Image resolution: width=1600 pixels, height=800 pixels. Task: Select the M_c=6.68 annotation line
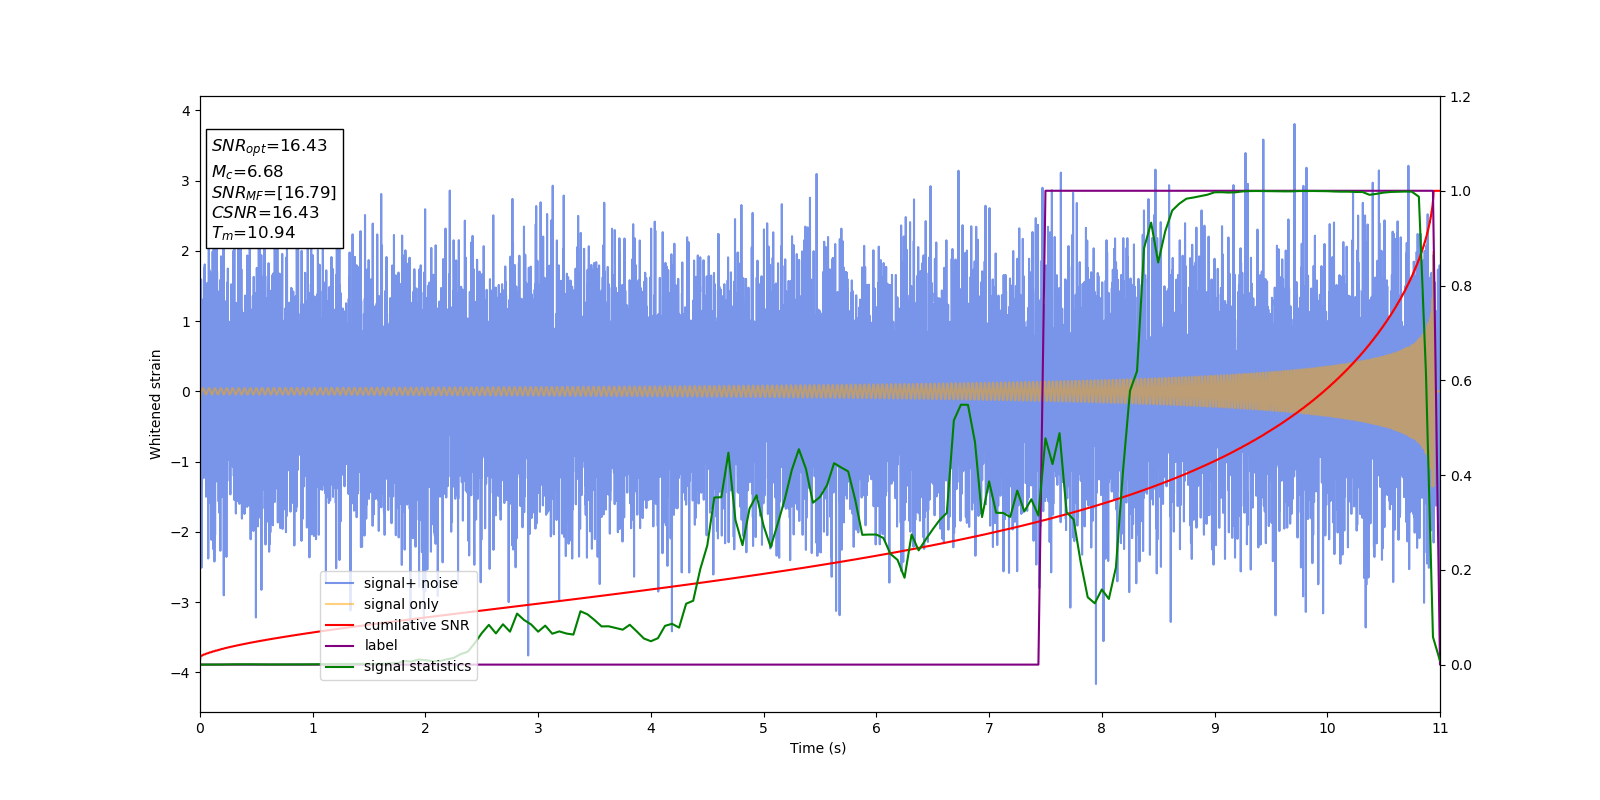pos(247,172)
